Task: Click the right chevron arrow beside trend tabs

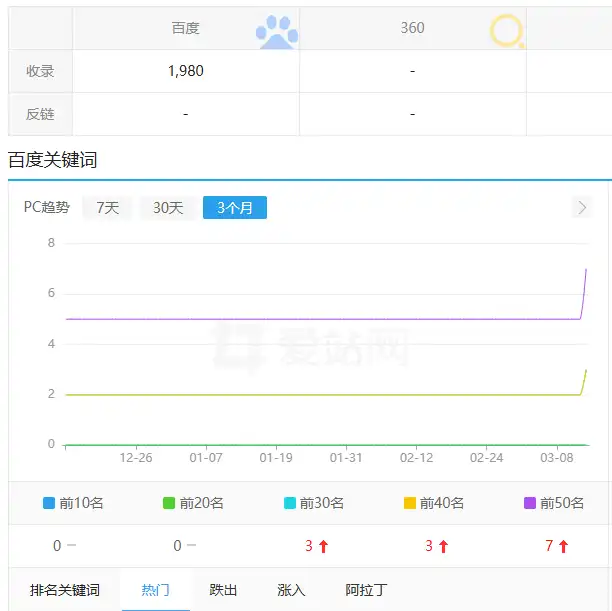Action: coord(582,208)
